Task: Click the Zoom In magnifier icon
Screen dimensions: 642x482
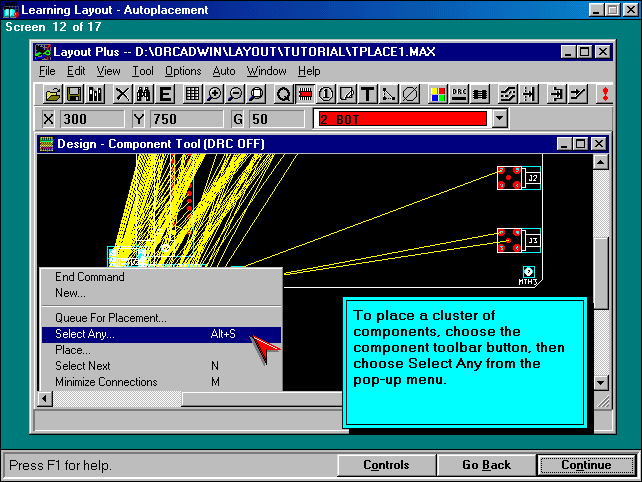Action: click(x=215, y=94)
